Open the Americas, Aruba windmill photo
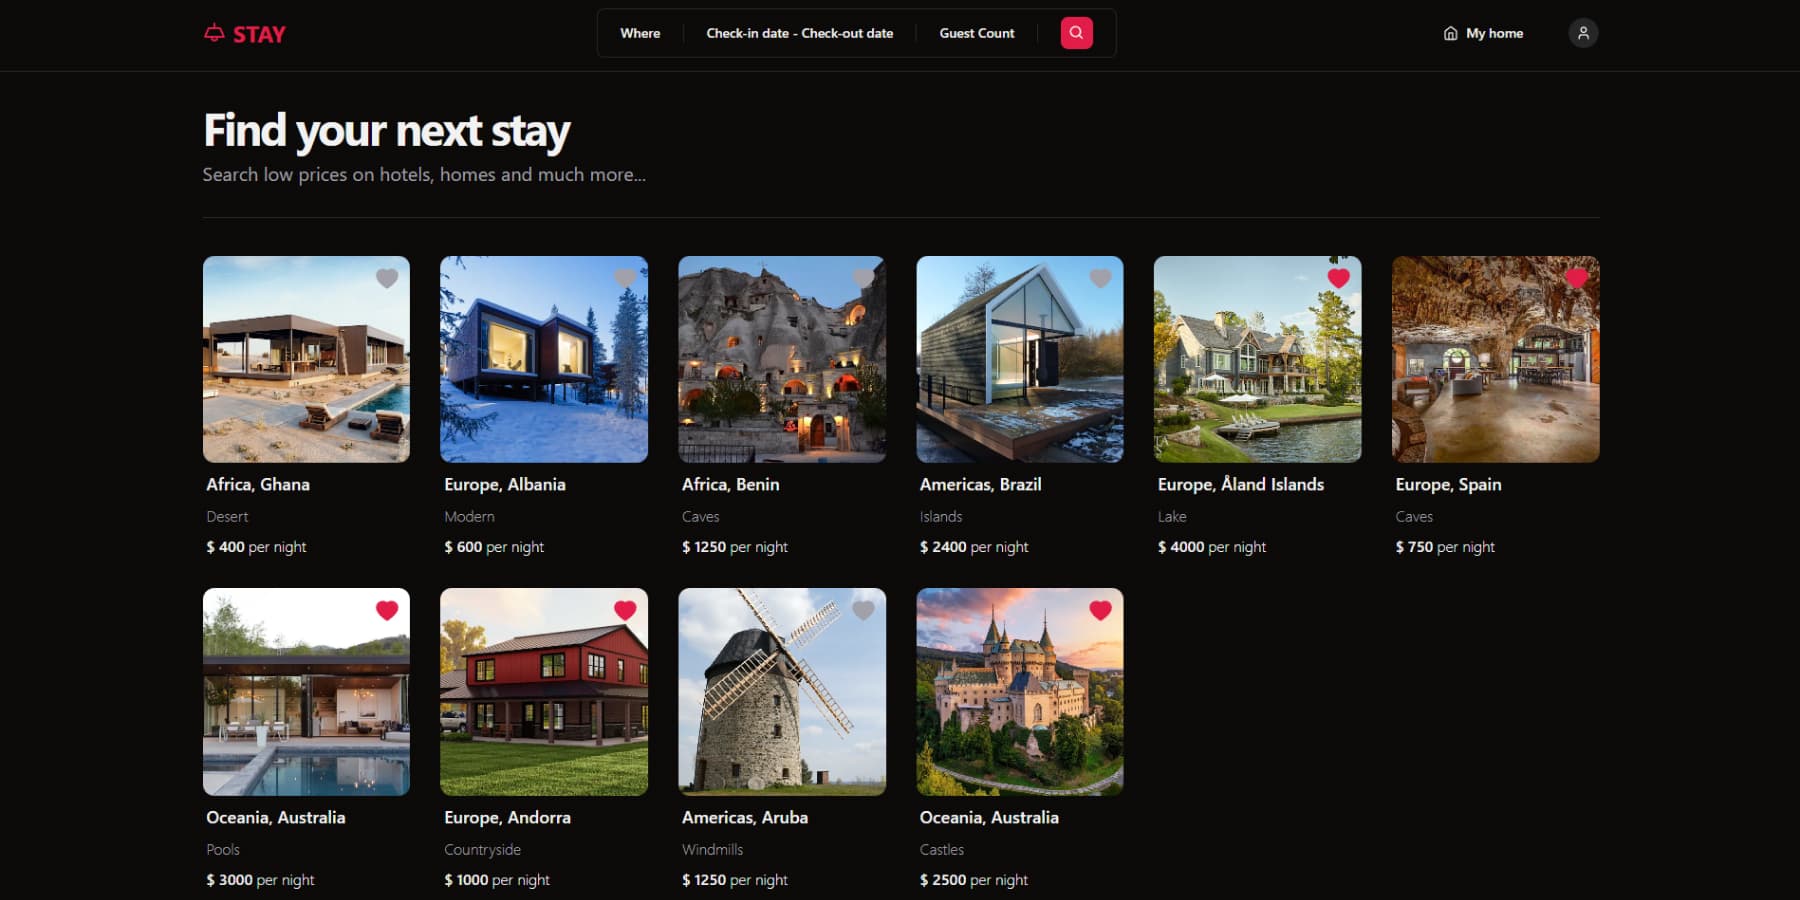The height and width of the screenshot is (900, 1800). (782, 692)
